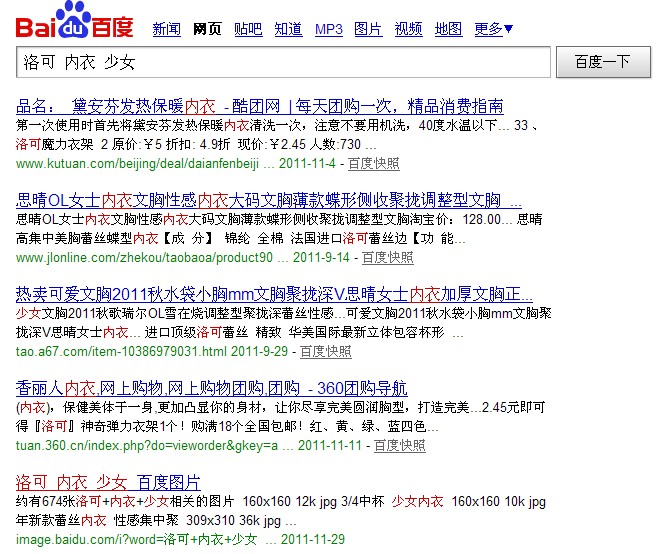Expand the 更多 dropdown menu
Viewport: 659px width, 554px height.
point(494,29)
